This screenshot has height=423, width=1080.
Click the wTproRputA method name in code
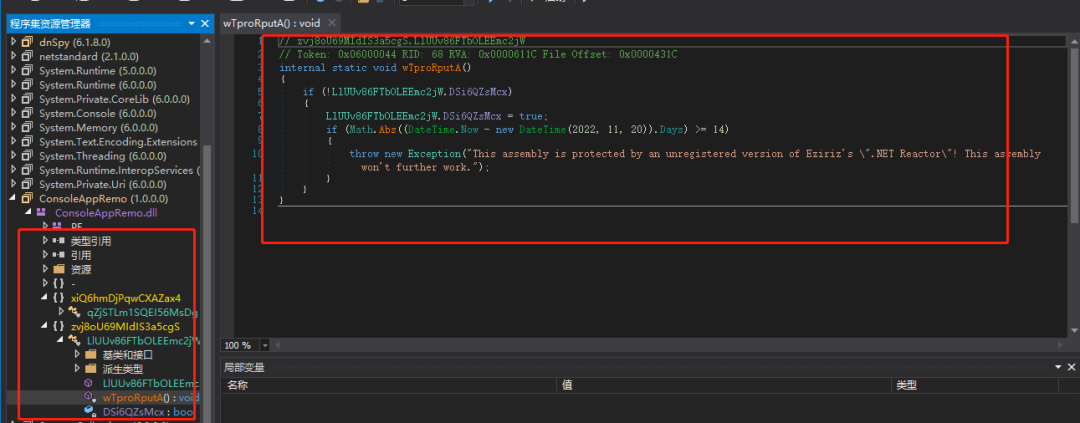[430, 68]
